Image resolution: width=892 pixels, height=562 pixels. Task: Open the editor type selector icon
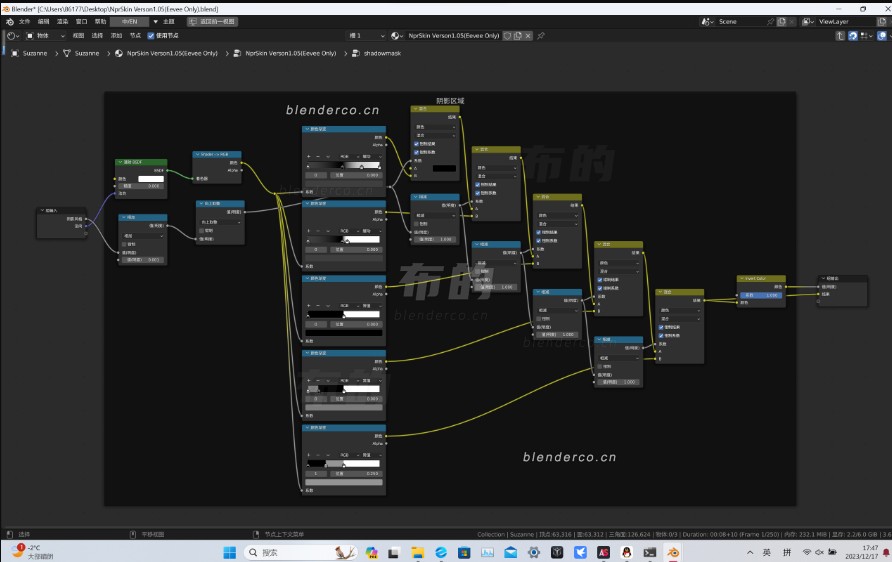(x=13, y=36)
